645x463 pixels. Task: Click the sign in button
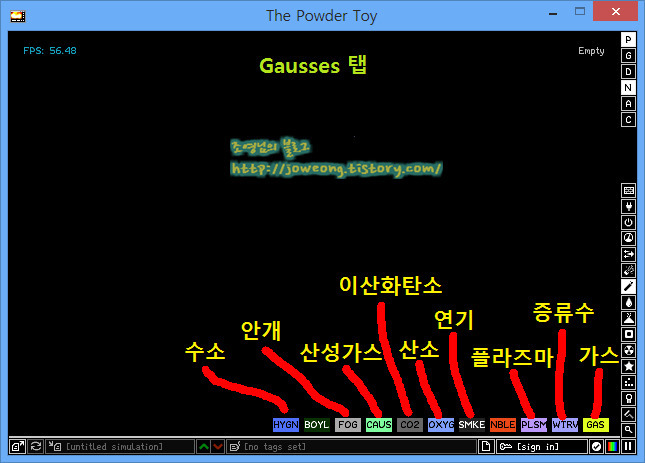(x=542, y=447)
